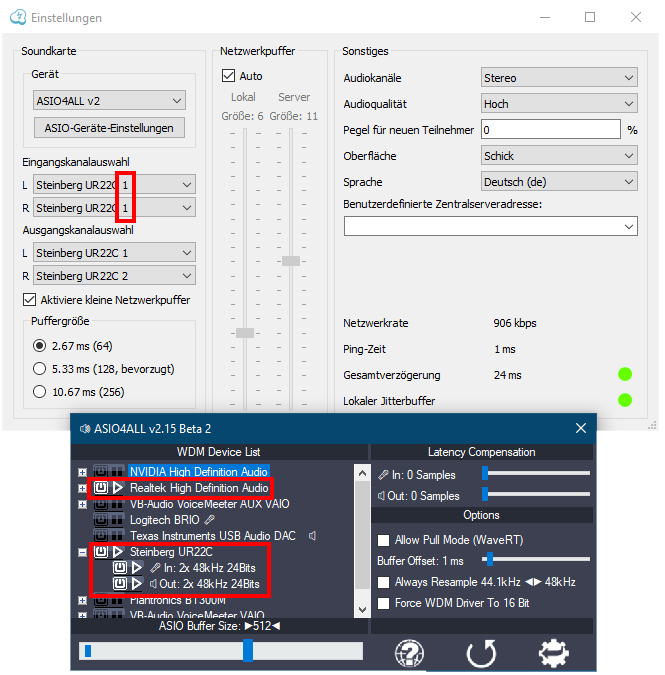665x675 pixels.
Task: Click WDM Device List scrollbar down arrow
Action: click(362, 609)
